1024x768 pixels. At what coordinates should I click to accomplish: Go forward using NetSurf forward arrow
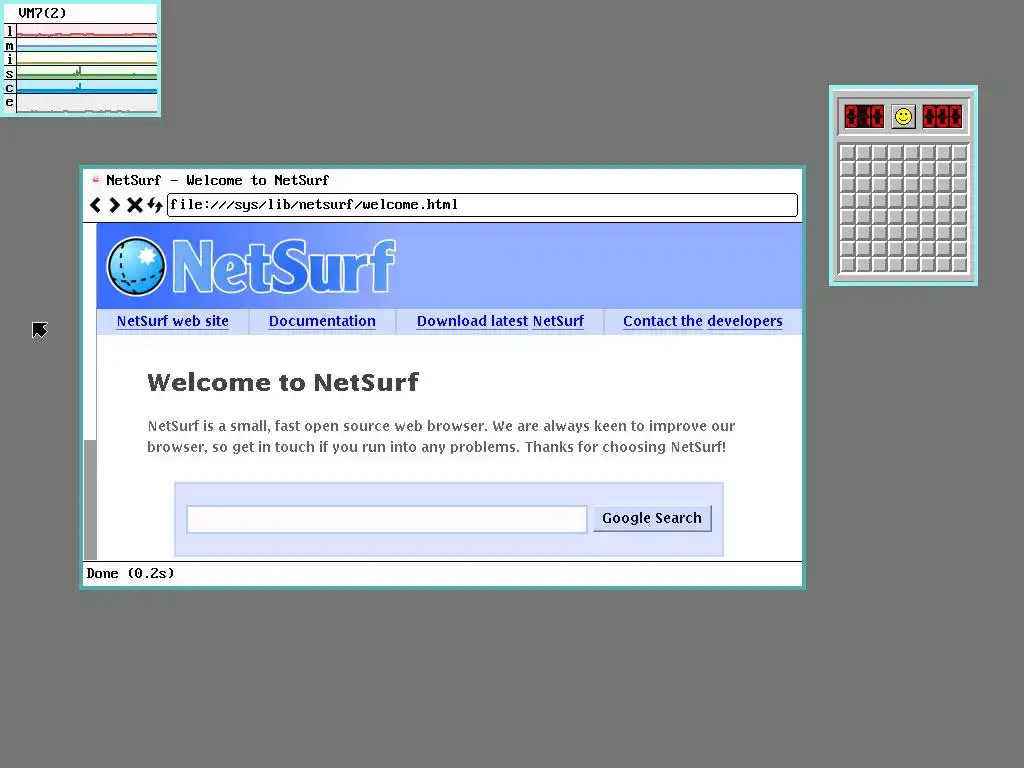(114, 205)
